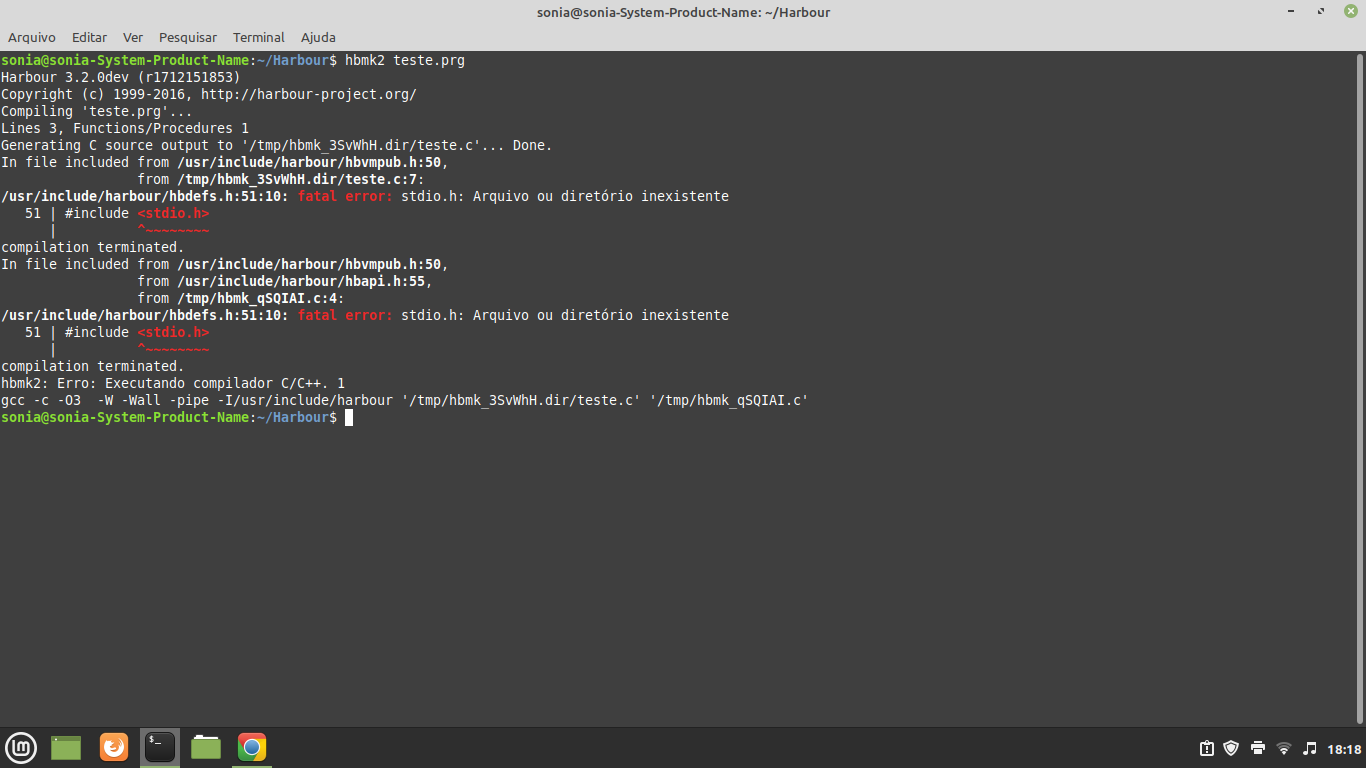Click the line "Compiling 'teste.prg'..."
1366x768 pixels.
[97, 111]
